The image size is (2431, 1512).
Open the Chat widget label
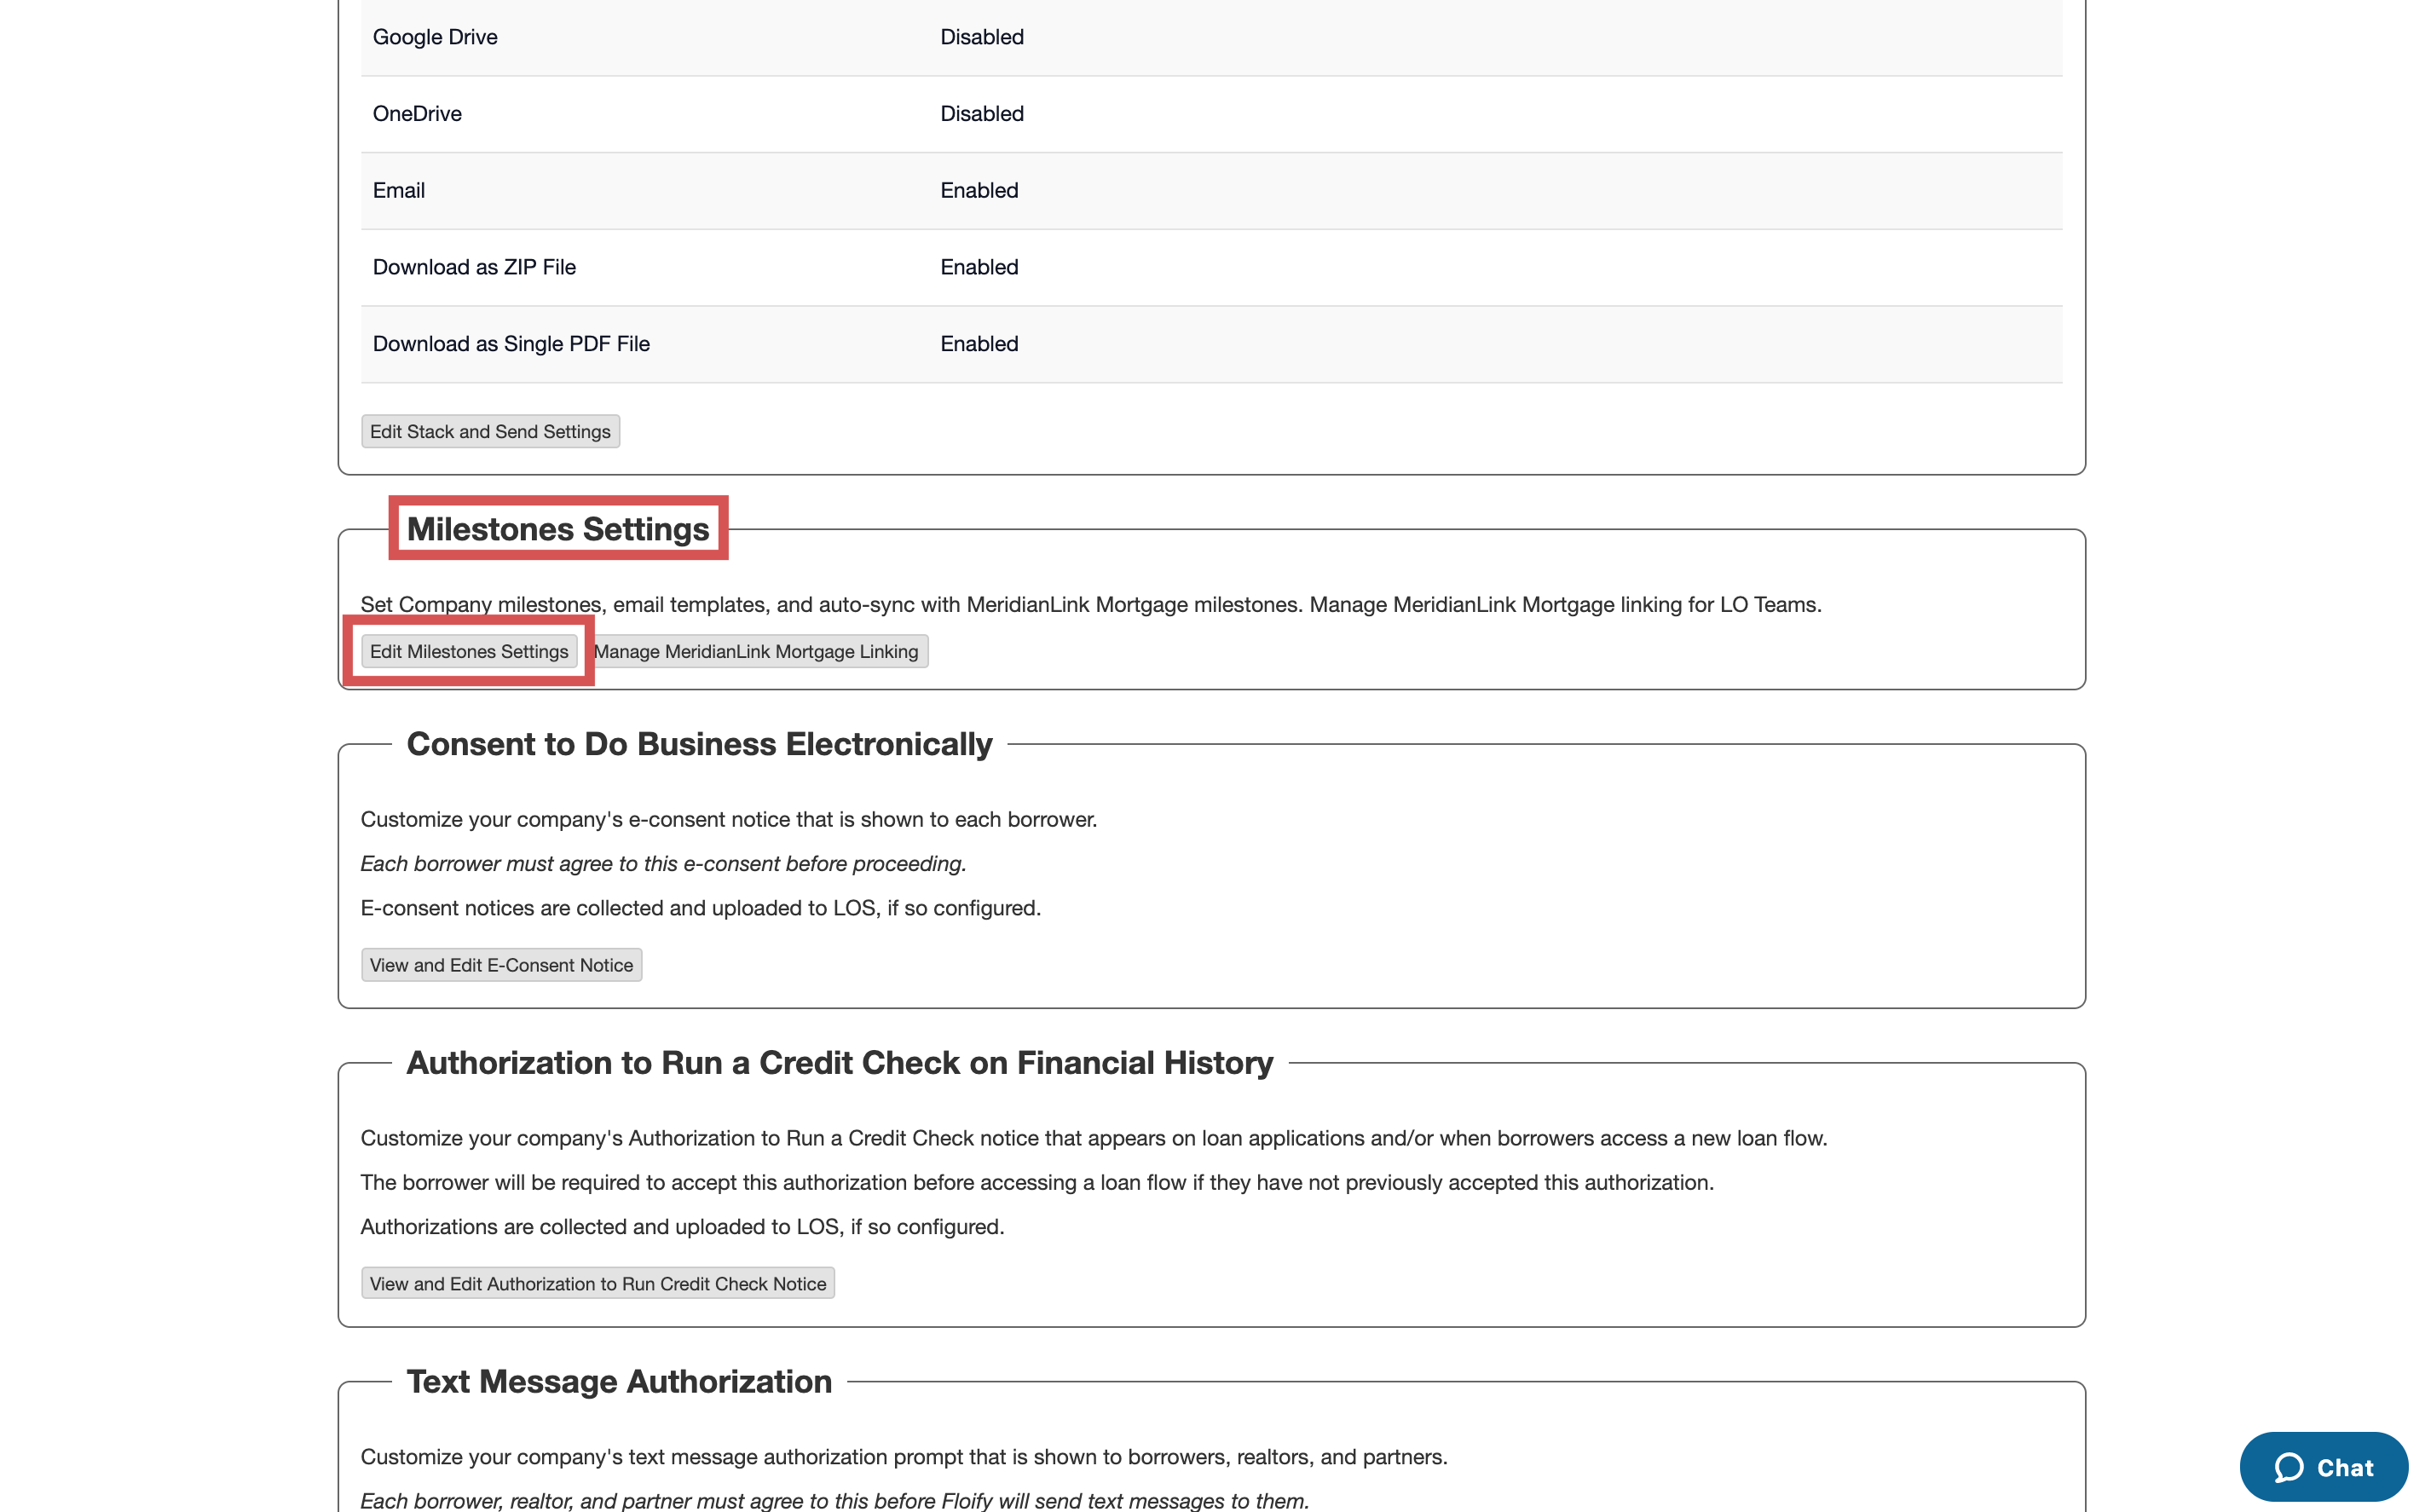(2345, 1467)
